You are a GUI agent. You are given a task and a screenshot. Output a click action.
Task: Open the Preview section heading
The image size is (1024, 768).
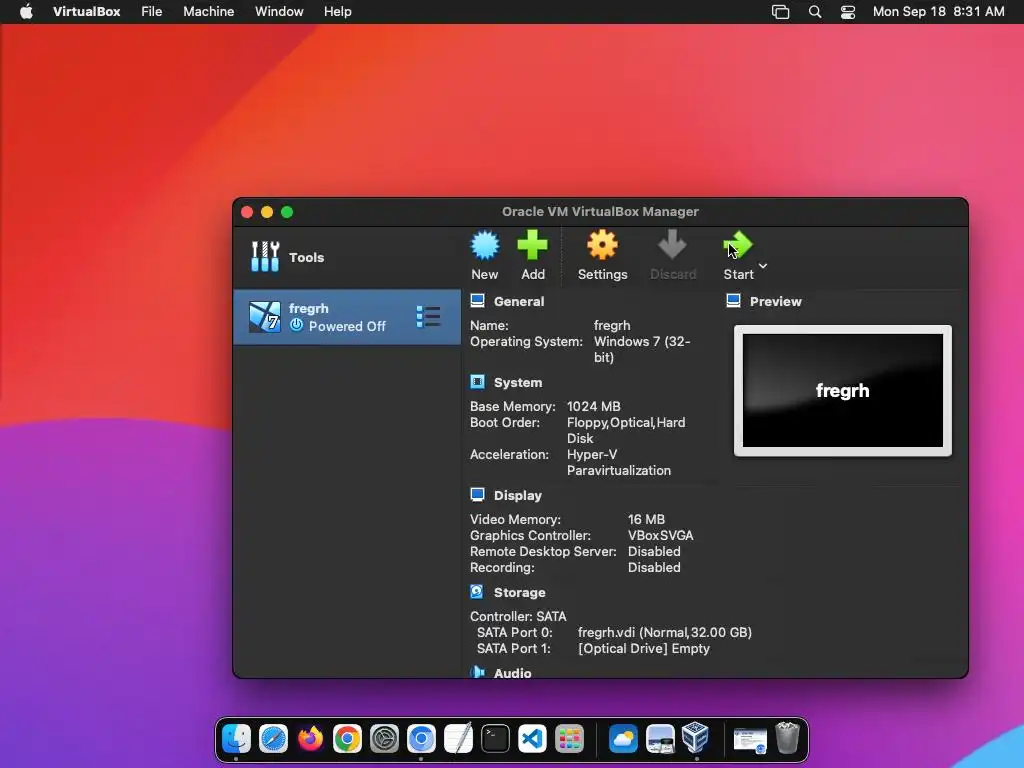[775, 302]
